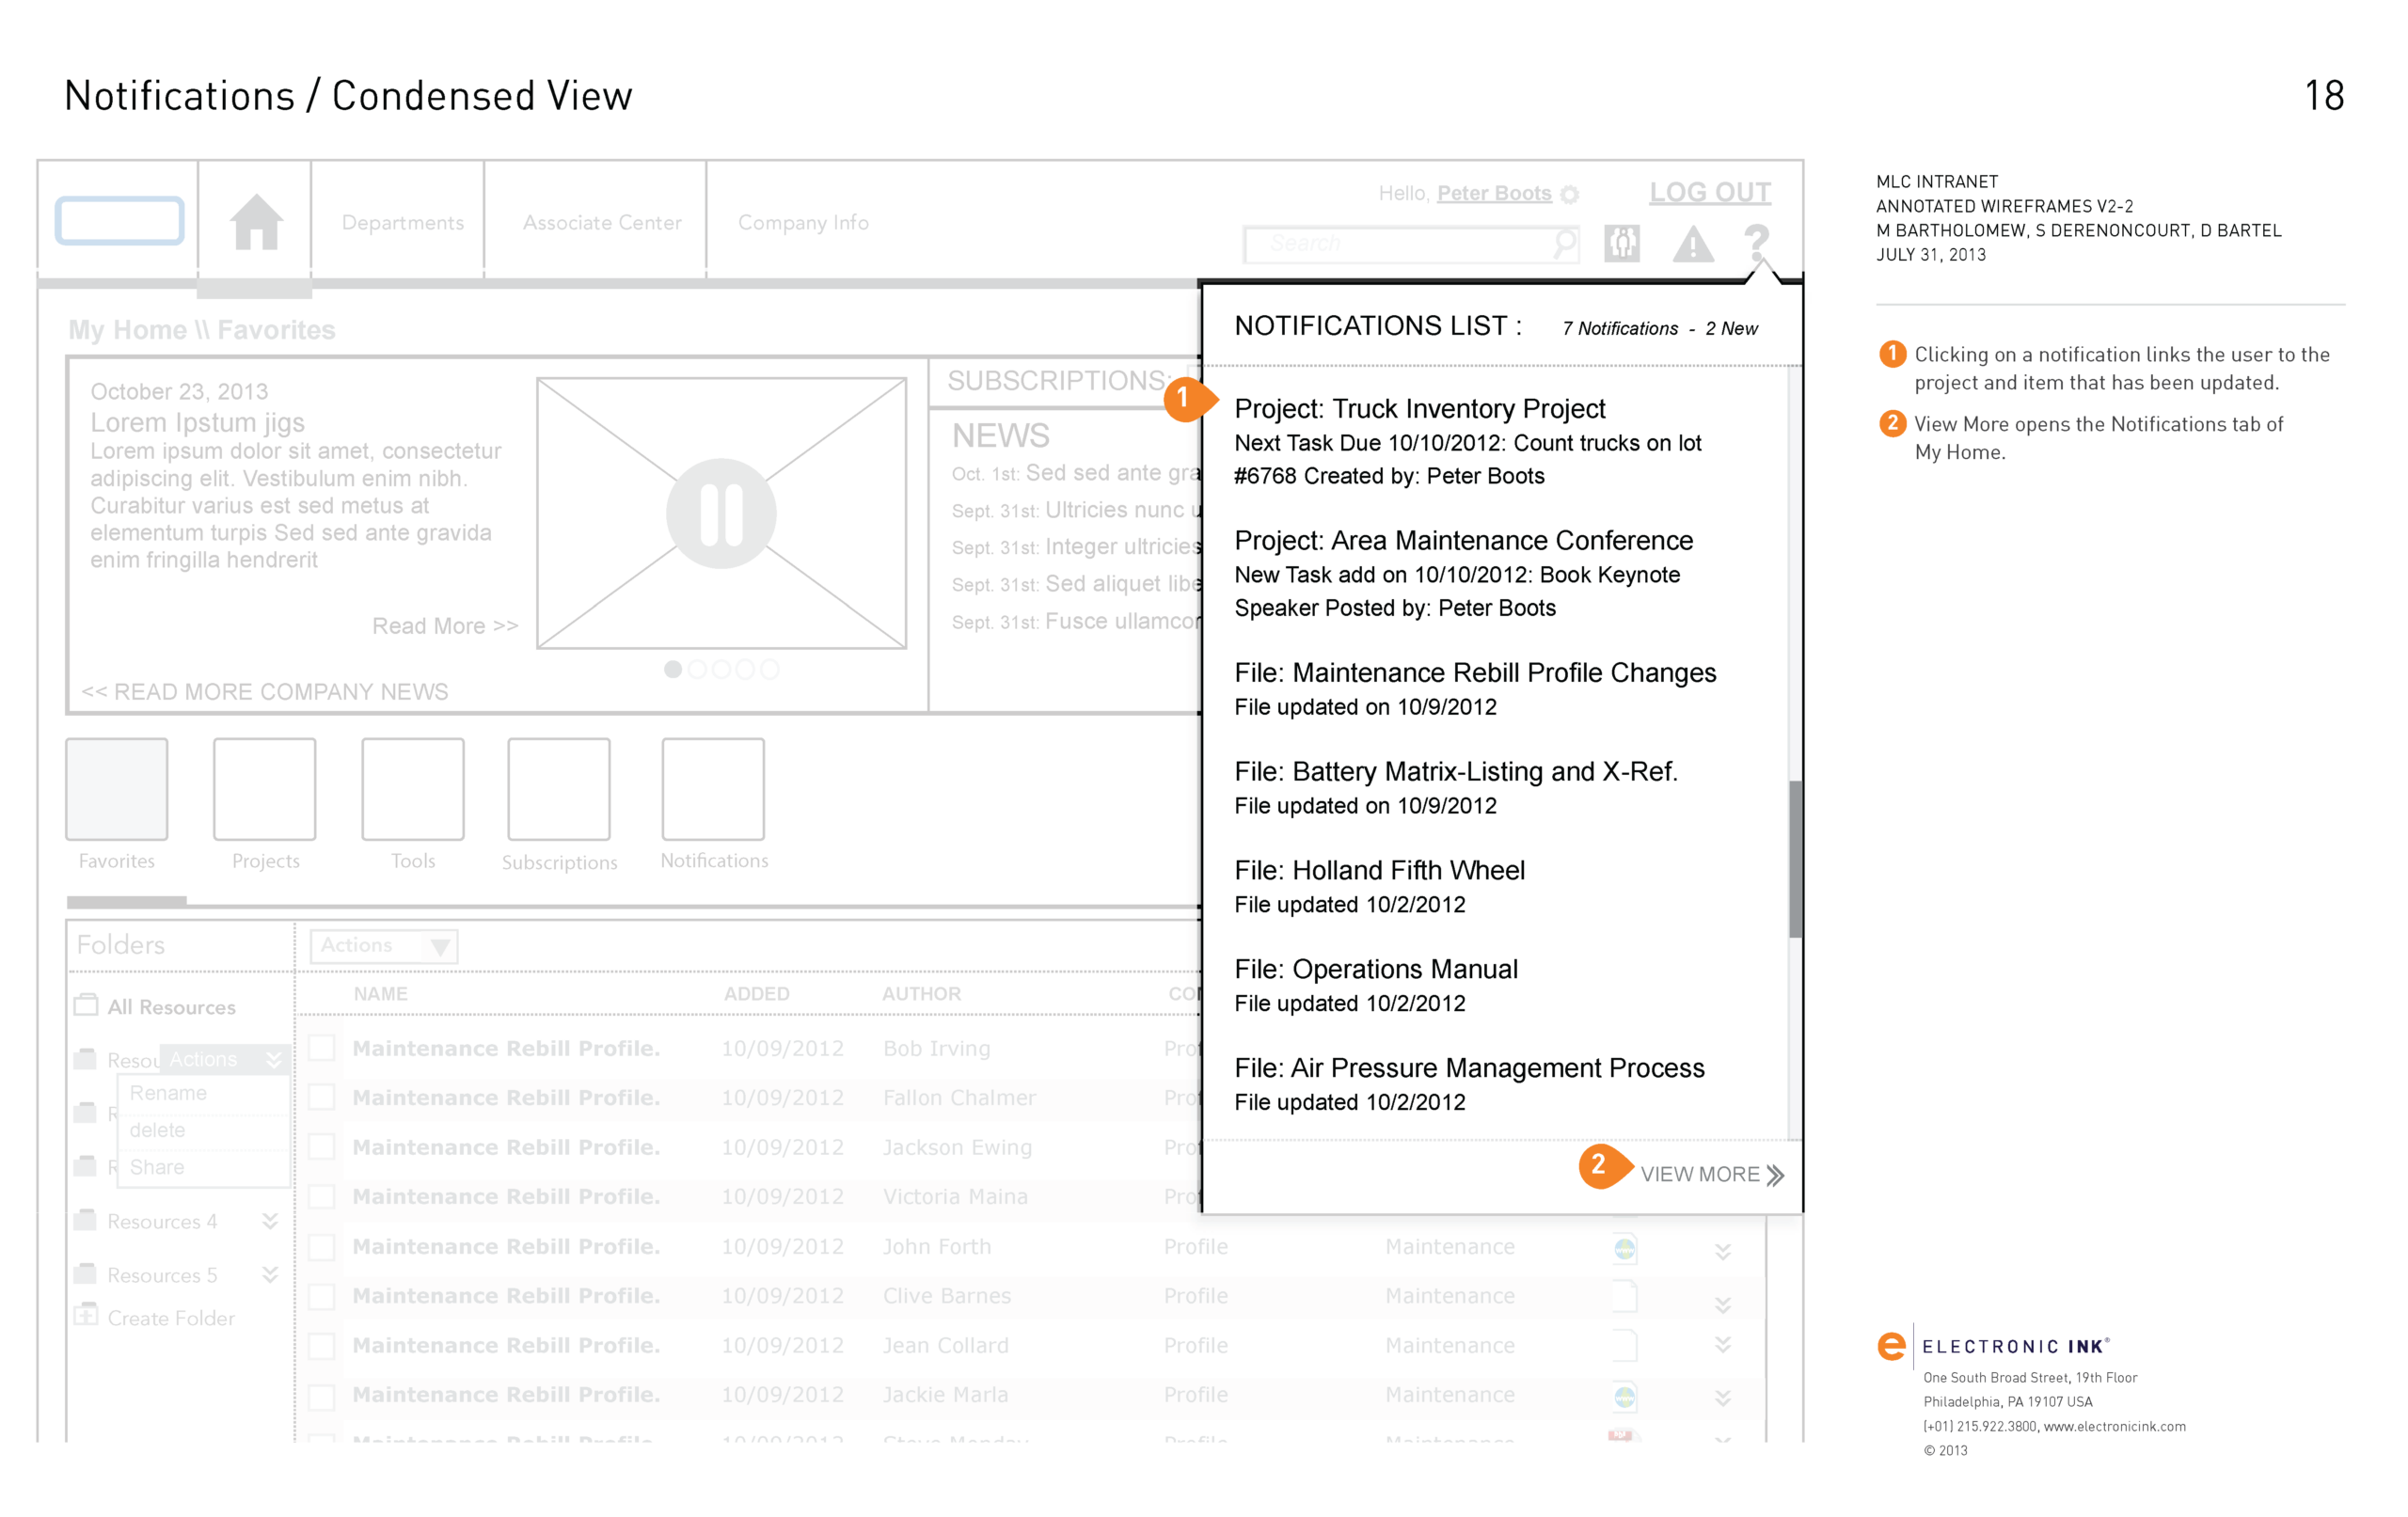Expand Resources 5 folder chevron
This screenshot has height=1517, width=2408.
pyautogui.click(x=269, y=1275)
